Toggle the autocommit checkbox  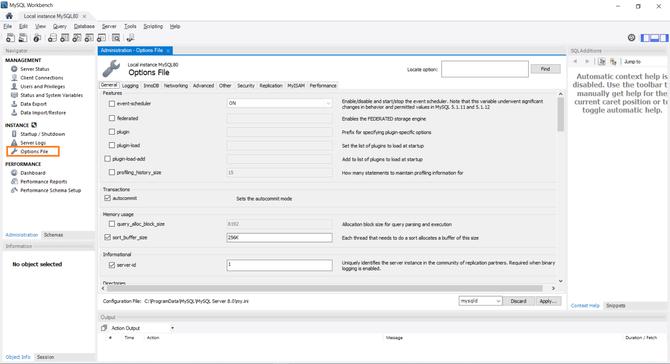(x=108, y=198)
